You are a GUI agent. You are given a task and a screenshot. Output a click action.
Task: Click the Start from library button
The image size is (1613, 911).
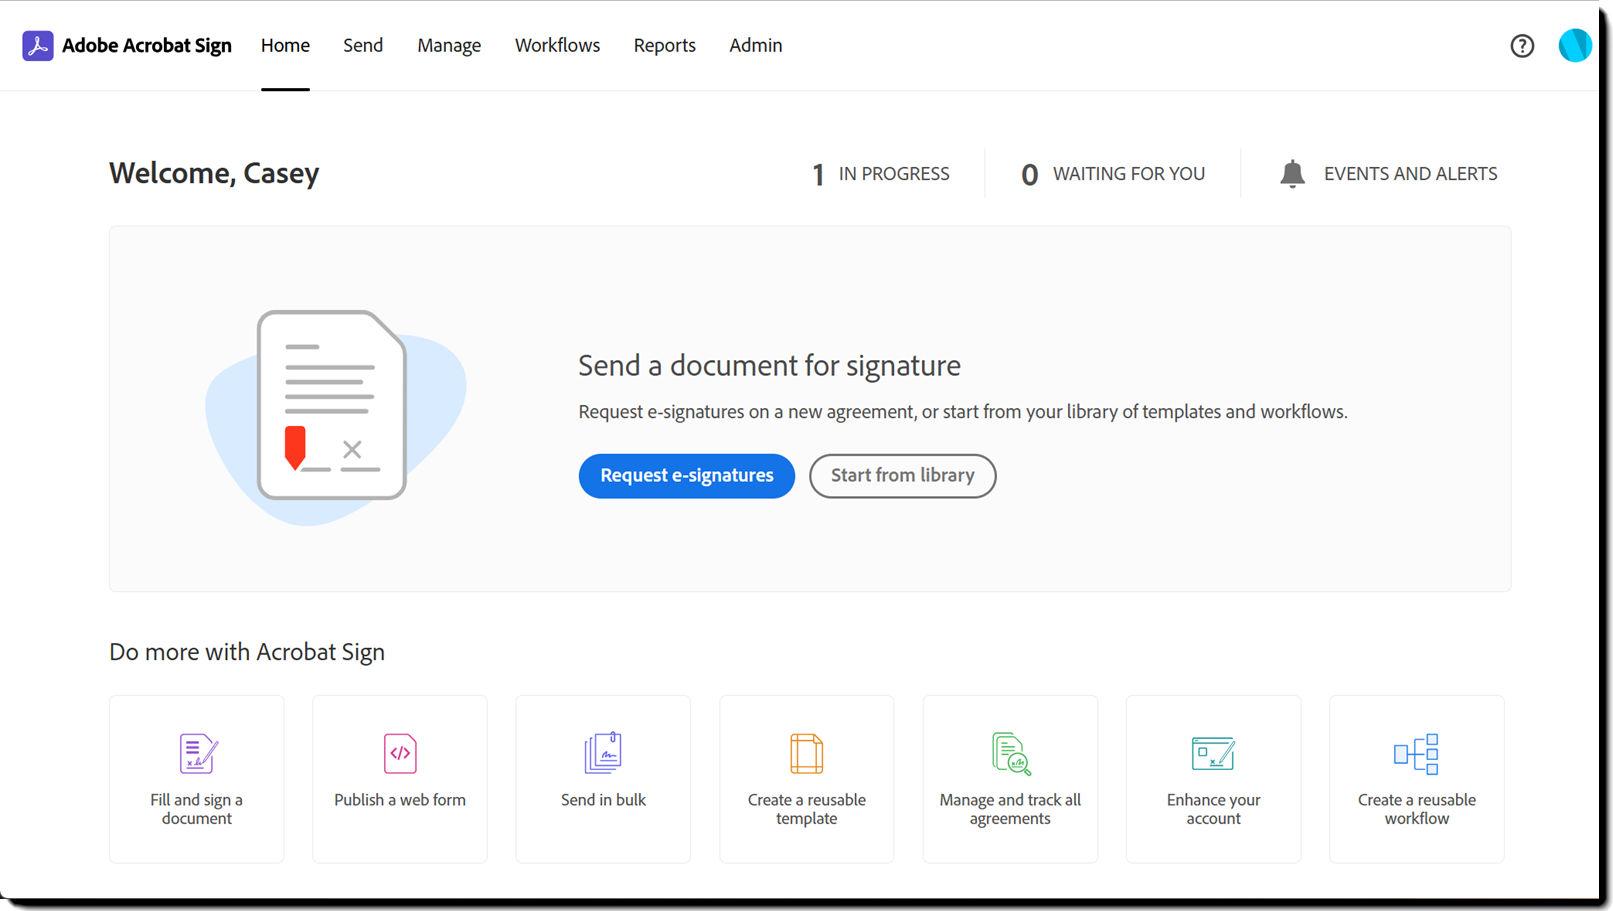pos(902,476)
